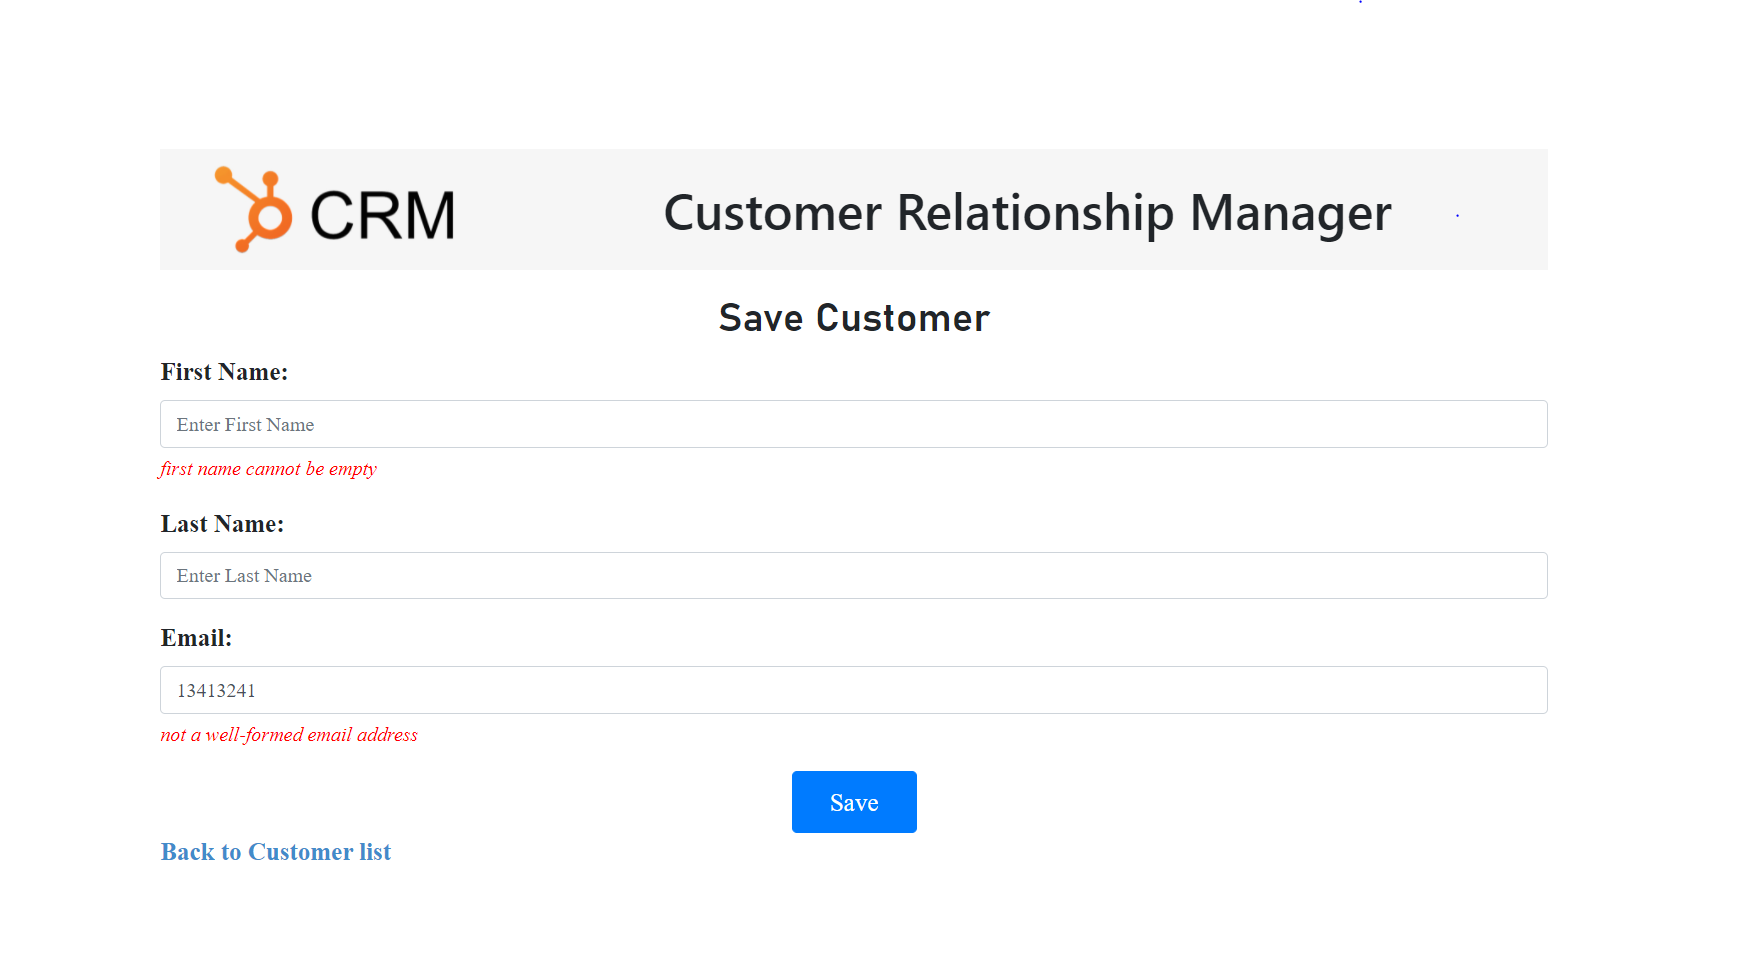Click the first name cannot be empty error
This screenshot has width=1753, height=964.
click(x=268, y=468)
